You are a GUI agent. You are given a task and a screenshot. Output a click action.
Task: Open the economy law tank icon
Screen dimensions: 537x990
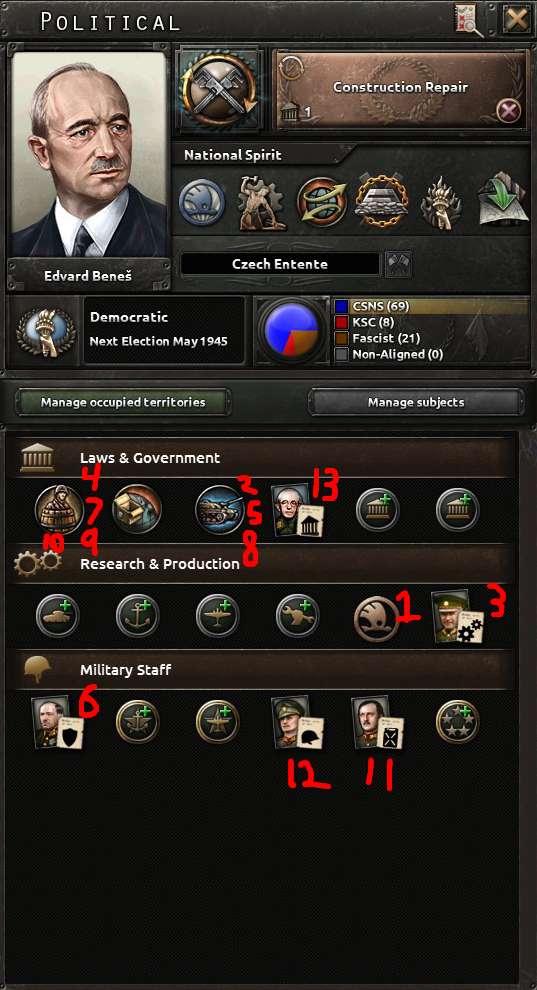tap(220, 509)
